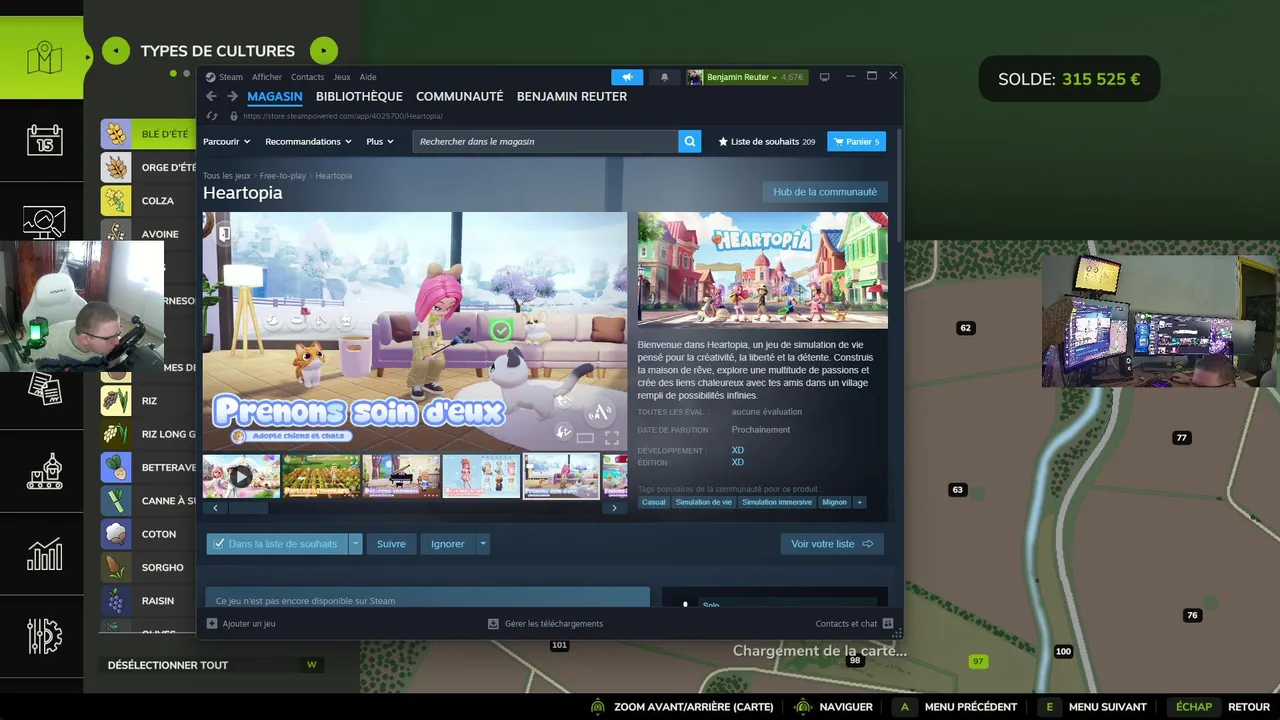Open the Jeux menu
Image resolution: width=1280 pixels, height=720 pixels.
point(342,77)
